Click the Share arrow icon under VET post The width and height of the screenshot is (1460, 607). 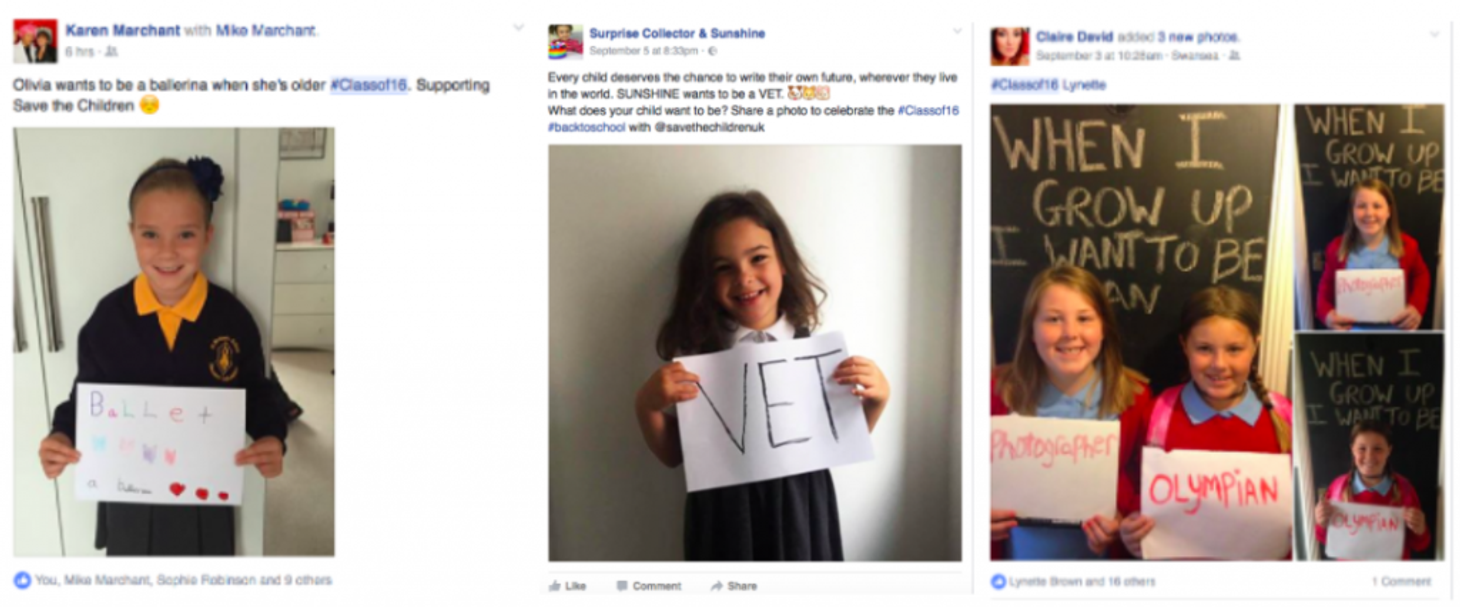716,586
